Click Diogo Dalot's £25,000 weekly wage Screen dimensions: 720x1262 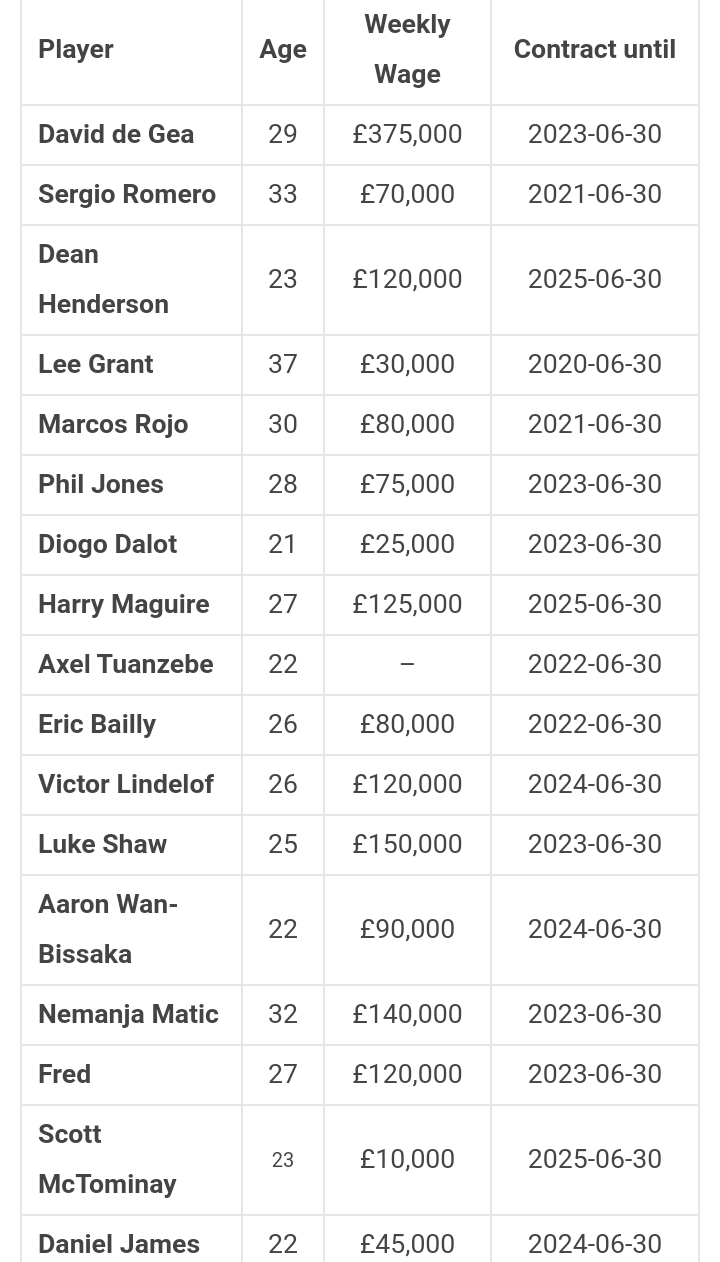[x=407, y=544]
